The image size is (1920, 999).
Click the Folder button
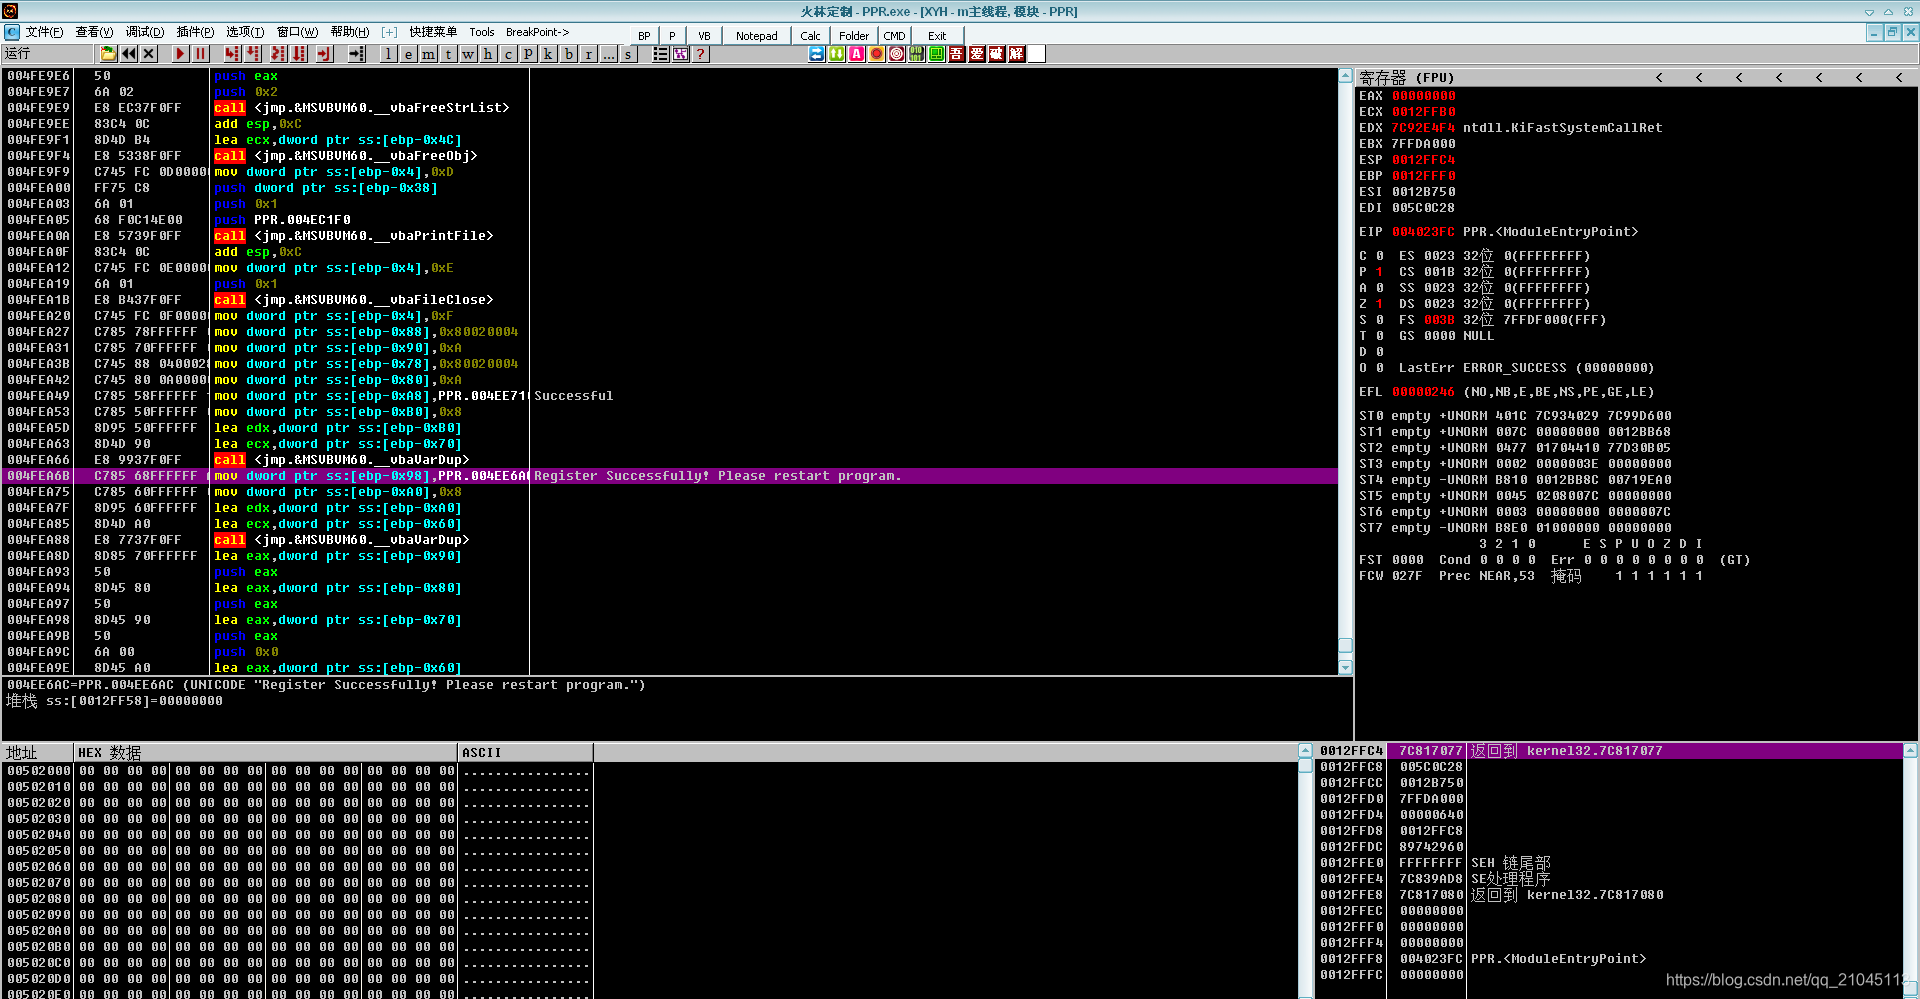(854, 36)
